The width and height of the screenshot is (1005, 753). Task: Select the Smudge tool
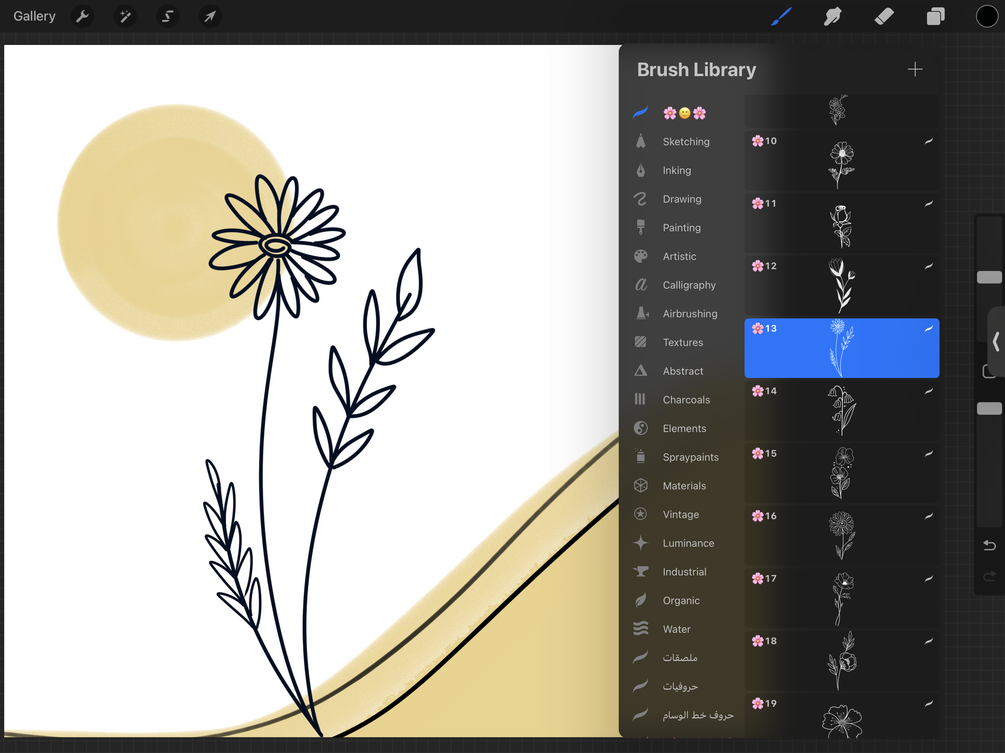coord(832,16)
